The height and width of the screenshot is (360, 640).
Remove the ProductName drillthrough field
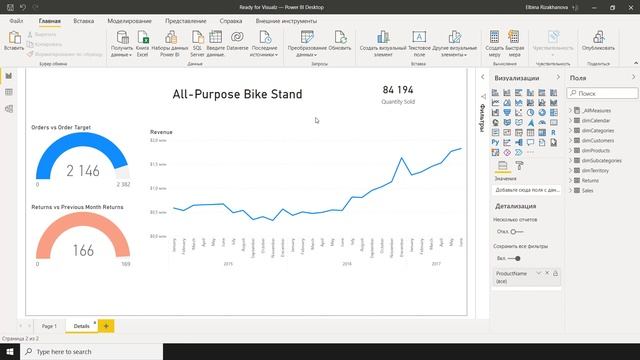pos(547,273)
